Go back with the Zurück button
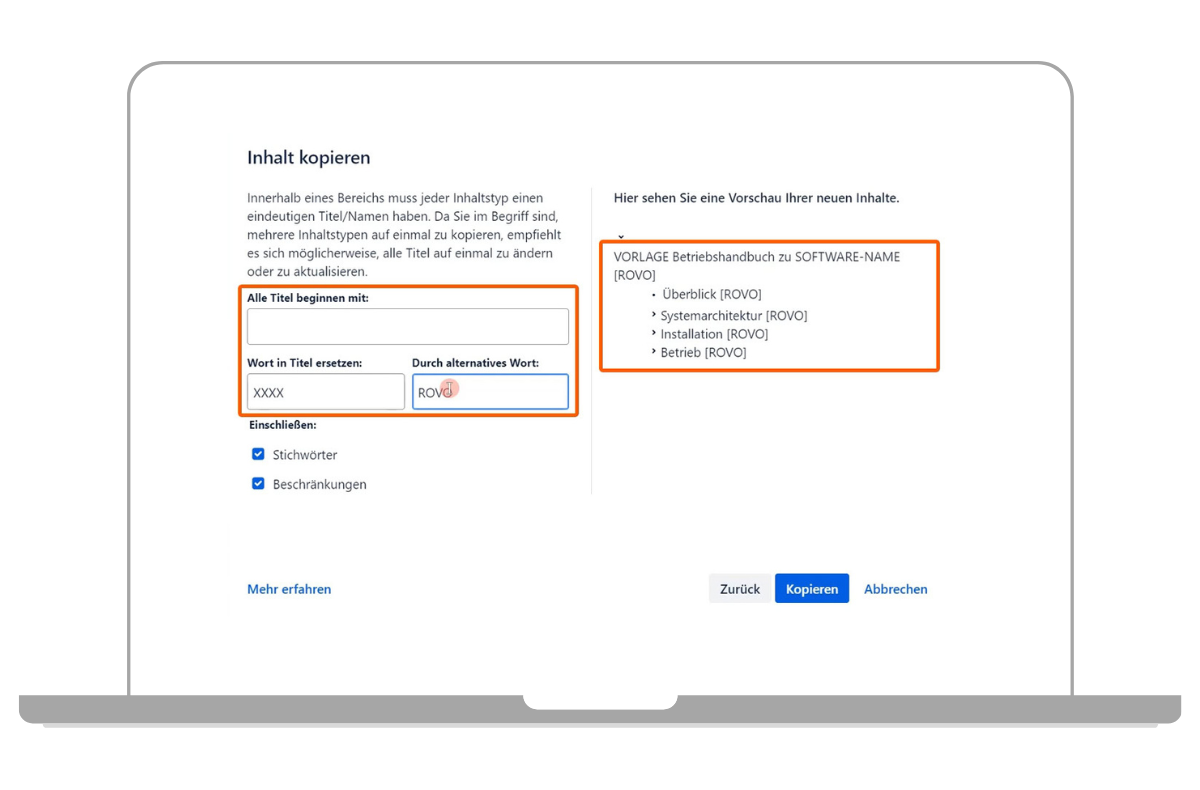Screen dimensions: 1200x790 pyautogui.click(x=740, y=589)
